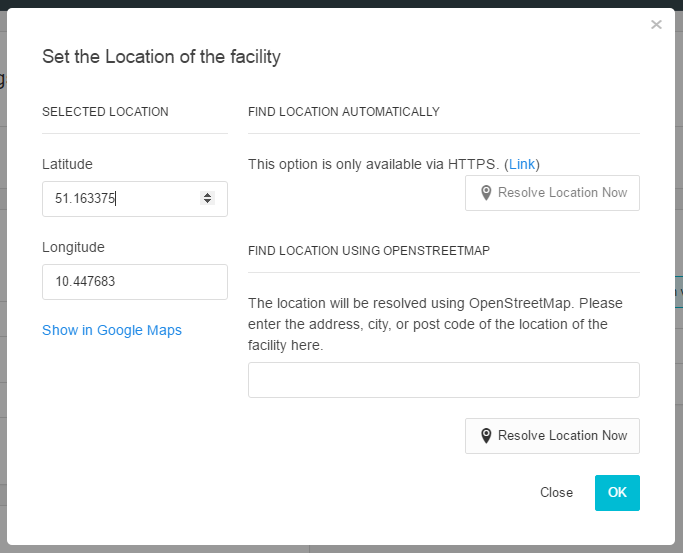Decrease latitude with the down stepper arrow

(208, 202)
